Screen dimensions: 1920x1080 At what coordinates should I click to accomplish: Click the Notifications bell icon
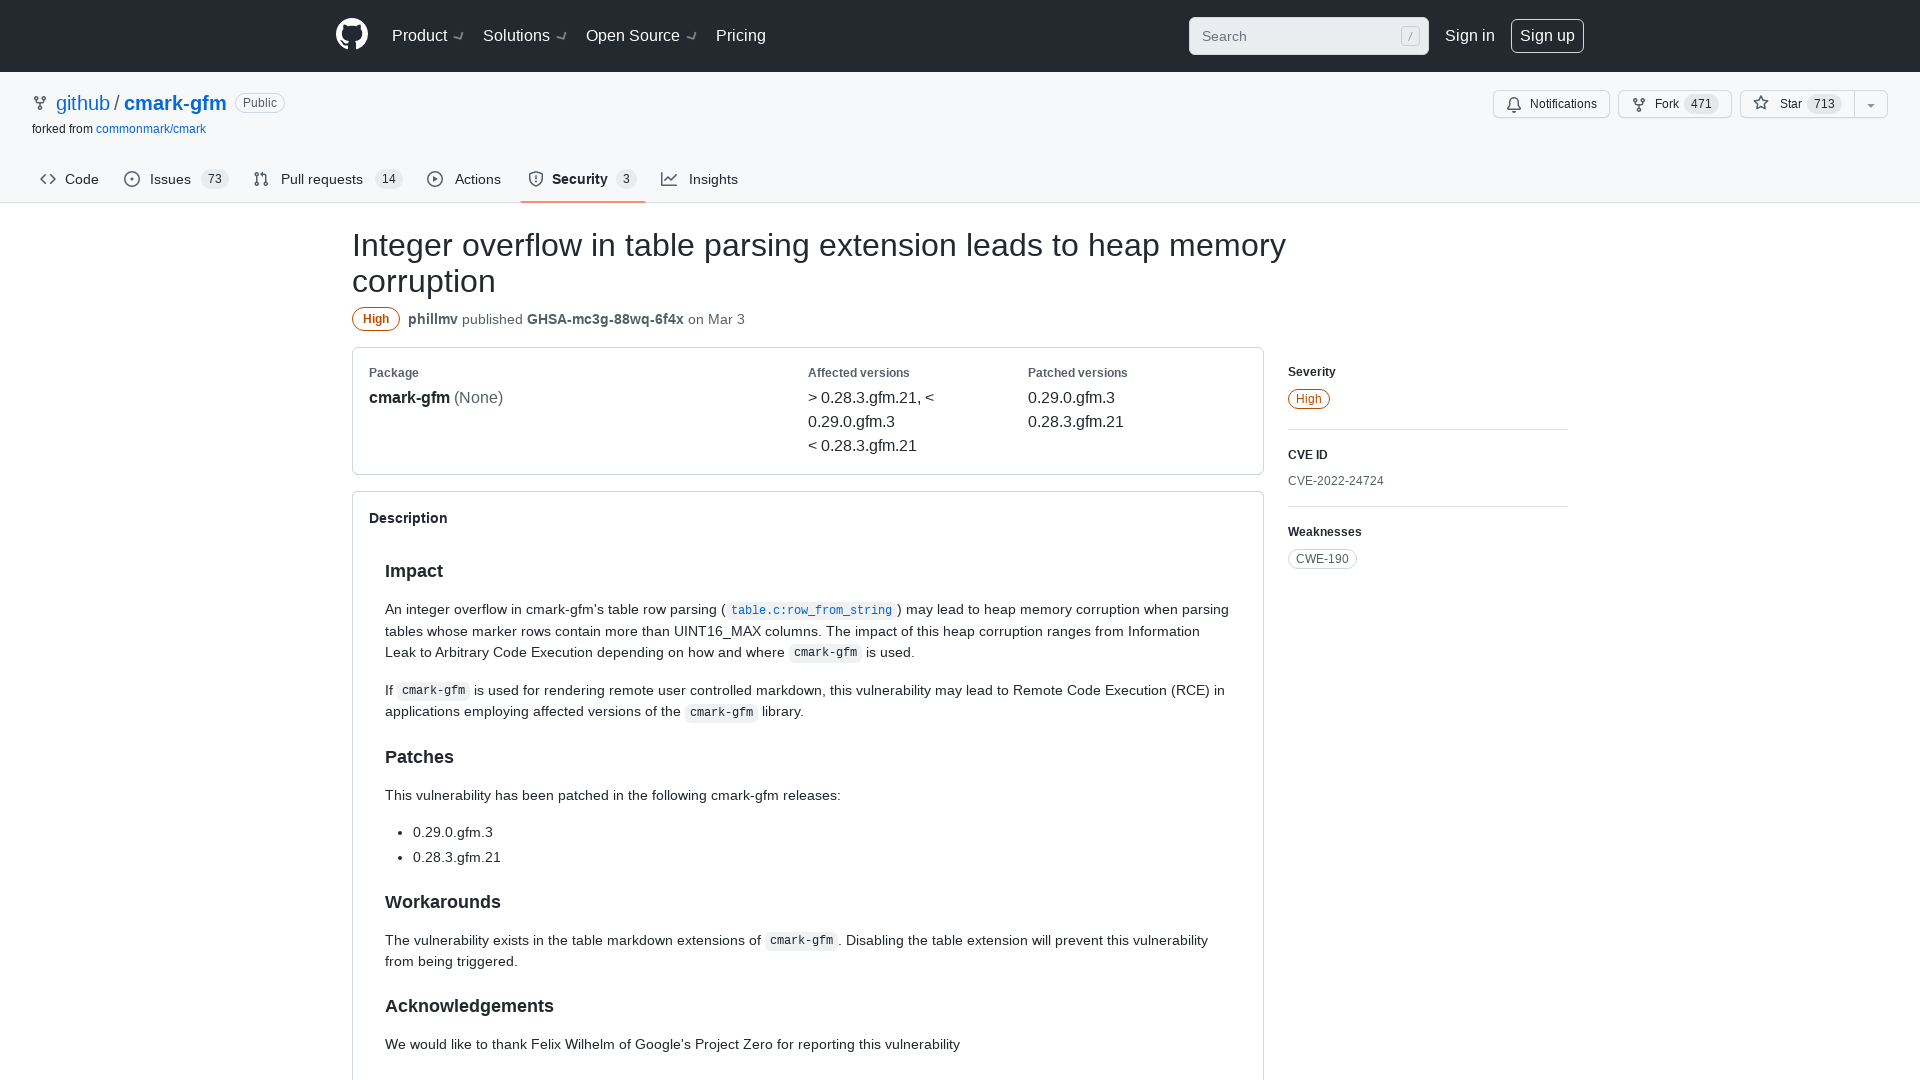[x=1514, y=104]
